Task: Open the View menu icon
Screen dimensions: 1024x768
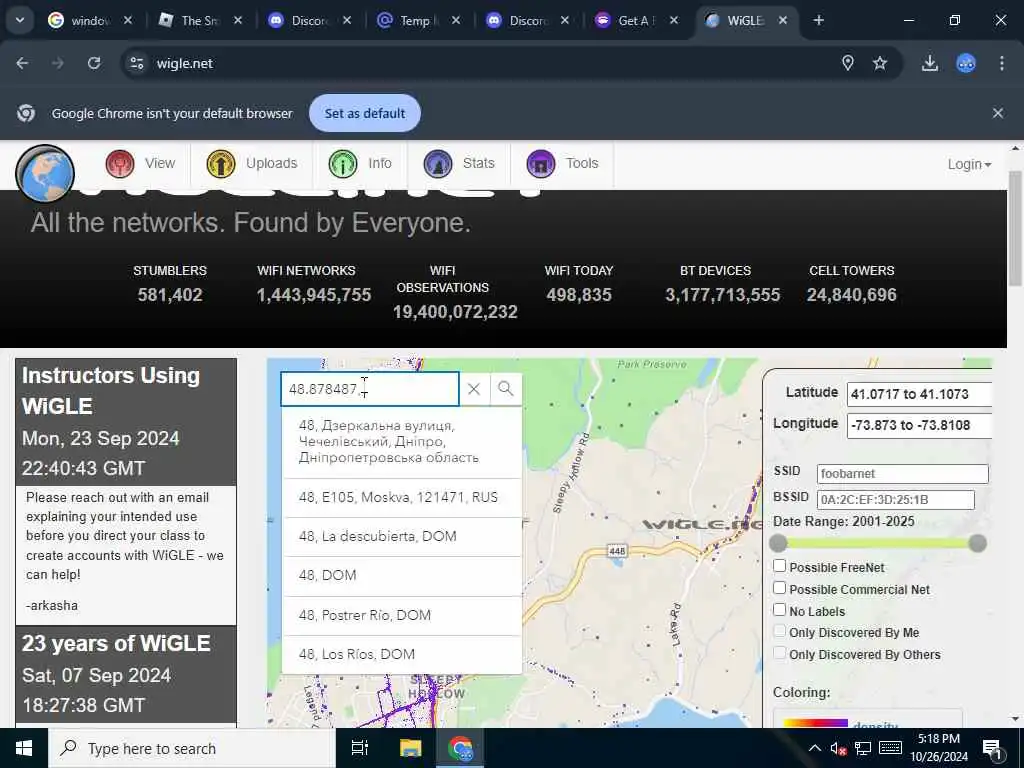Action: (x=120, y=163)
